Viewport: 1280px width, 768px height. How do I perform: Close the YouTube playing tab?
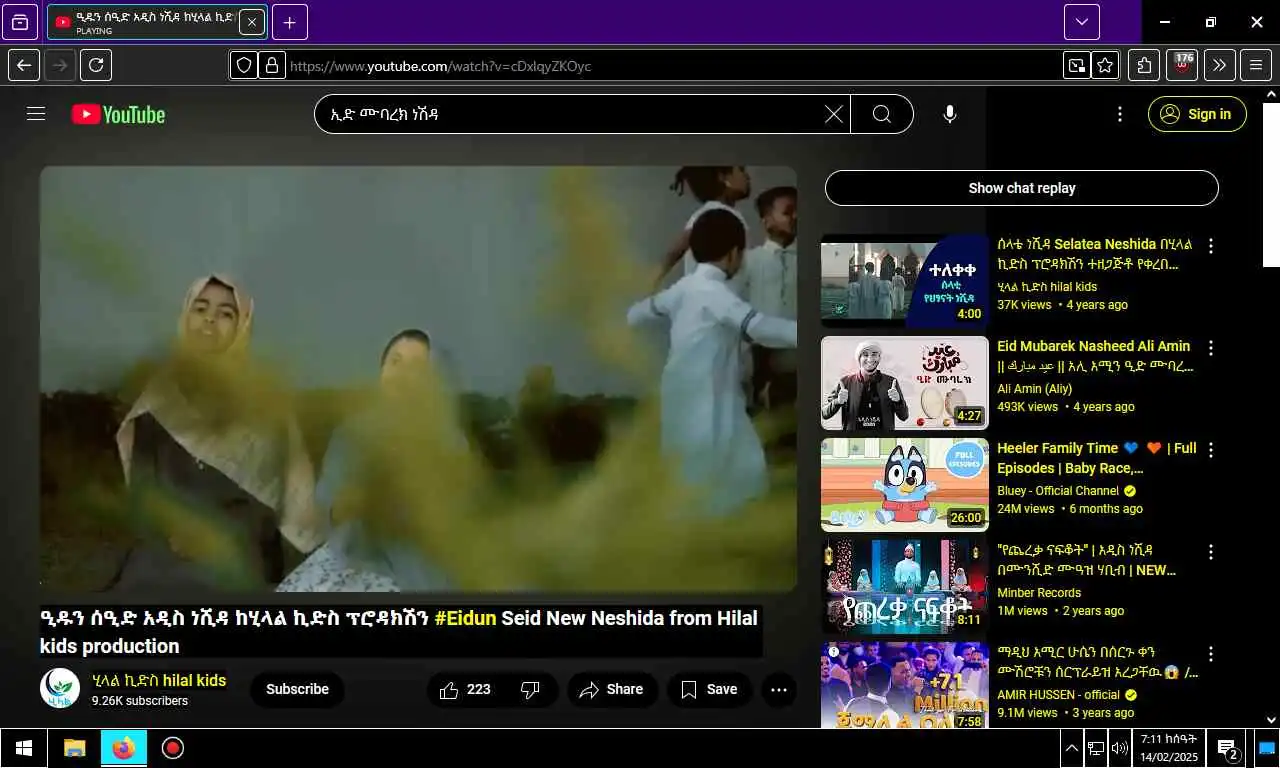(252, 22)
